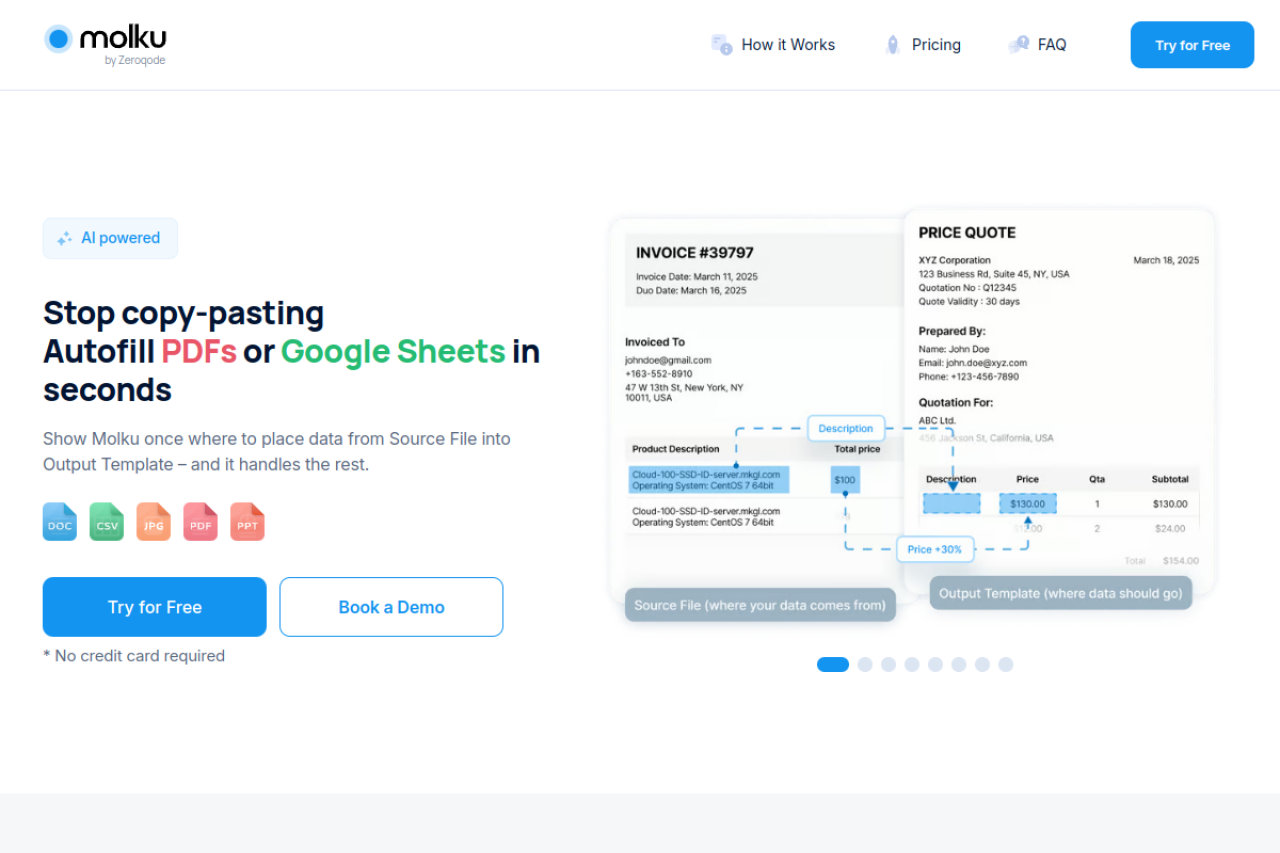Image resolution: width=1280 pixels, height=853 pixels.
Task: Click the JPG file icon
Action: click(x=154, y=522)
